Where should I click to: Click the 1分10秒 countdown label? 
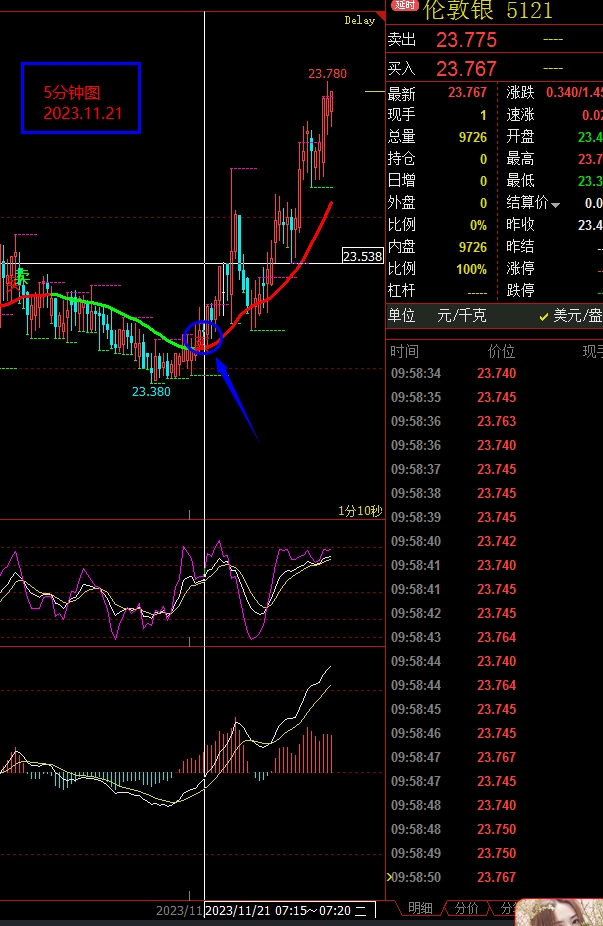pyautogui.click(x=360, y=511)
